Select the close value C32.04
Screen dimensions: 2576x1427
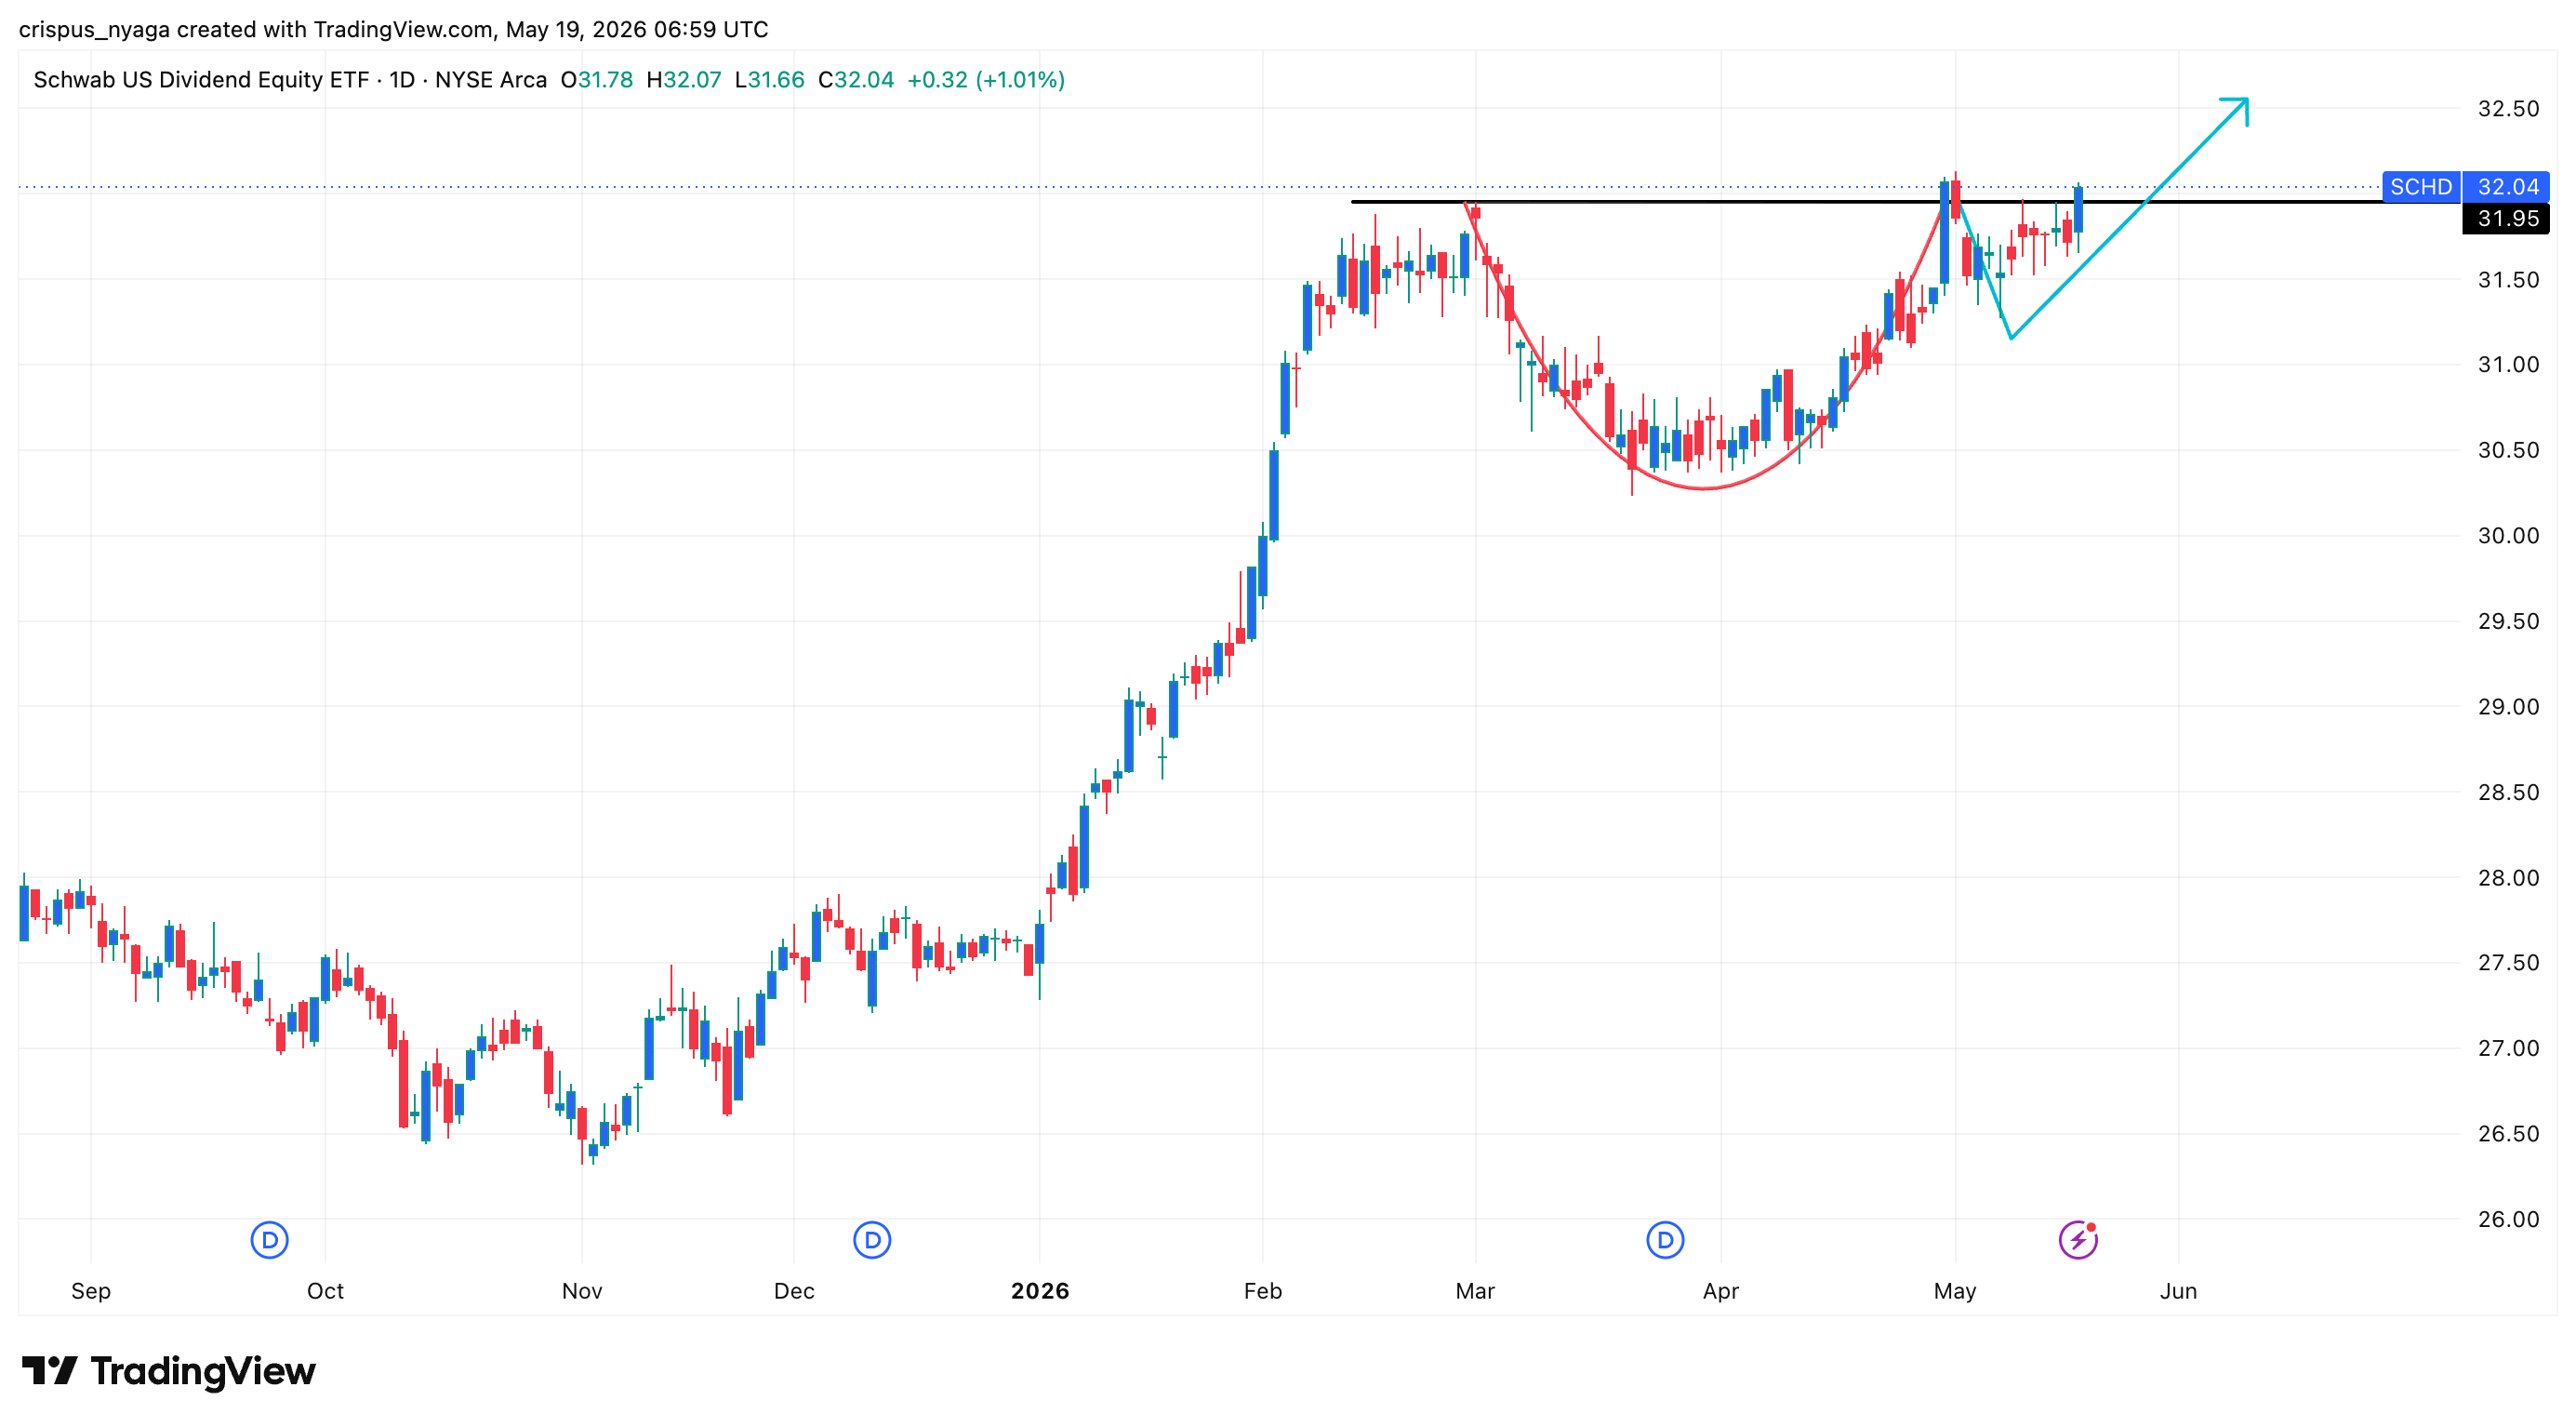pyautogui.click(x=856, y=80)
